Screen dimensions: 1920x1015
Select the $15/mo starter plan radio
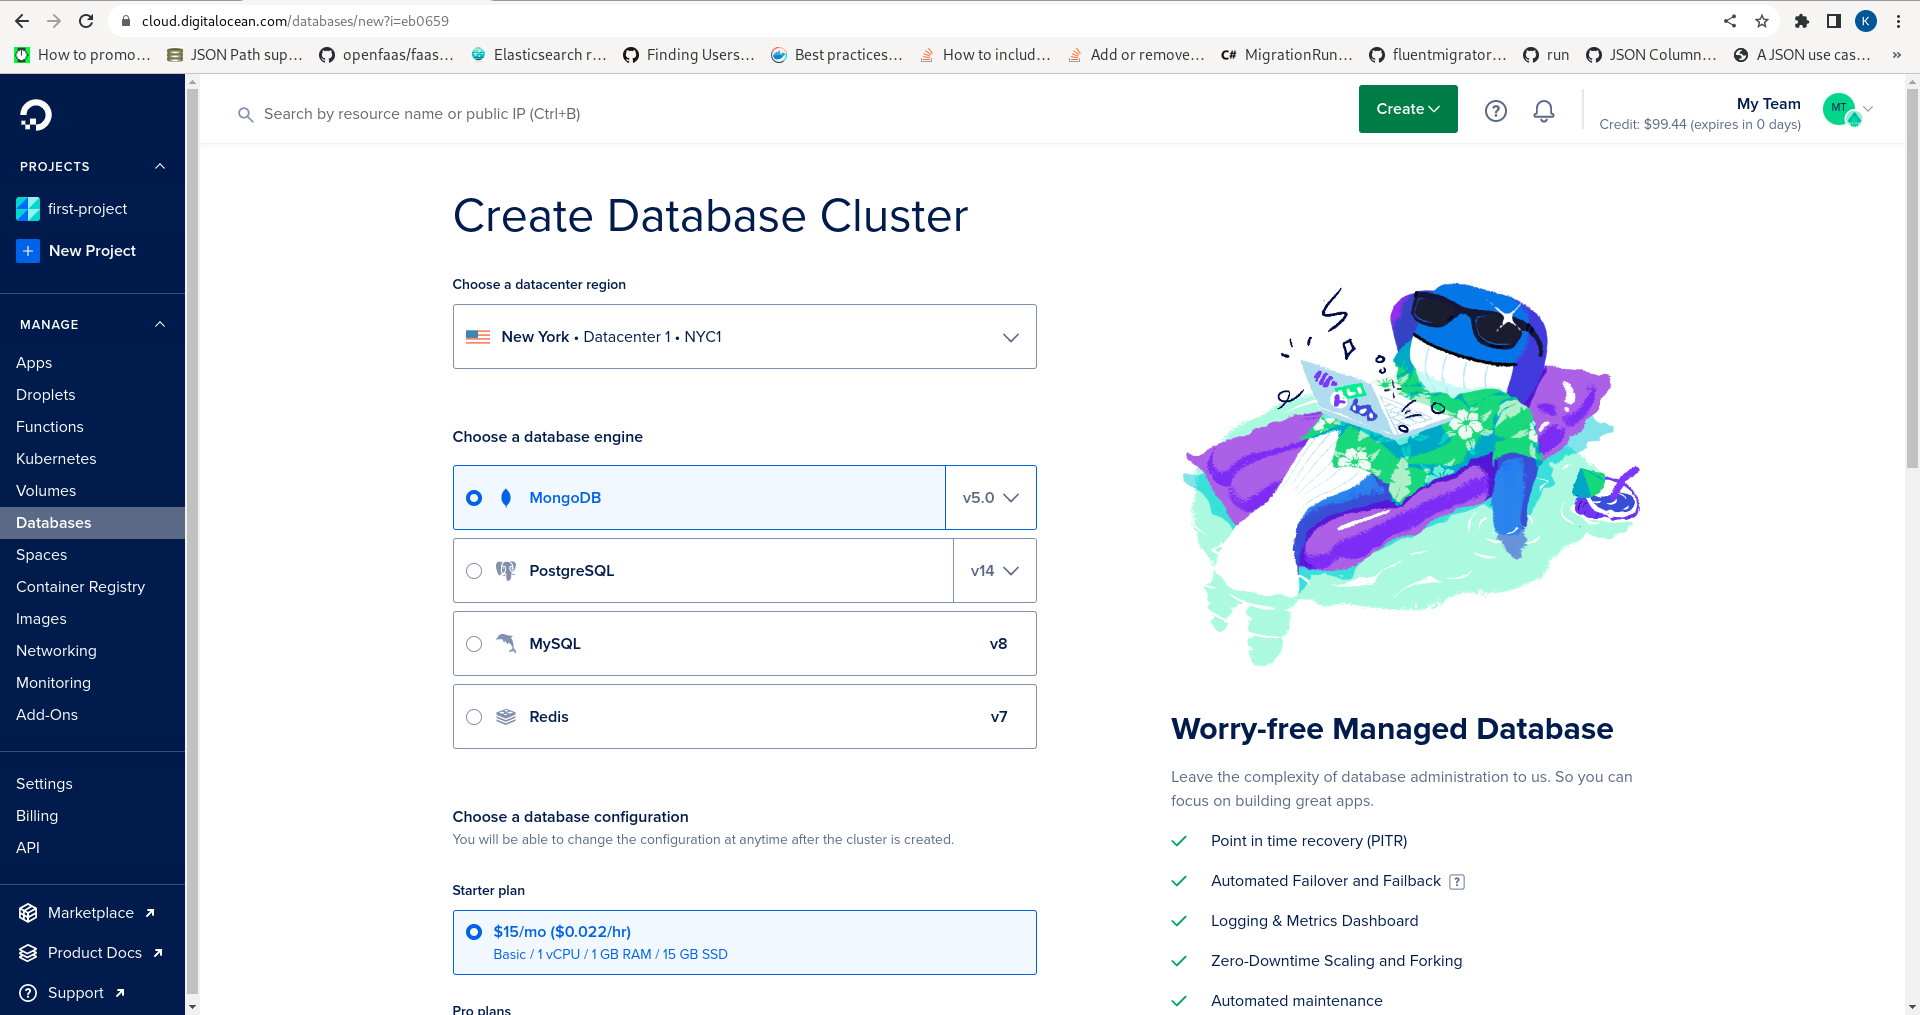tap(474, 932)
